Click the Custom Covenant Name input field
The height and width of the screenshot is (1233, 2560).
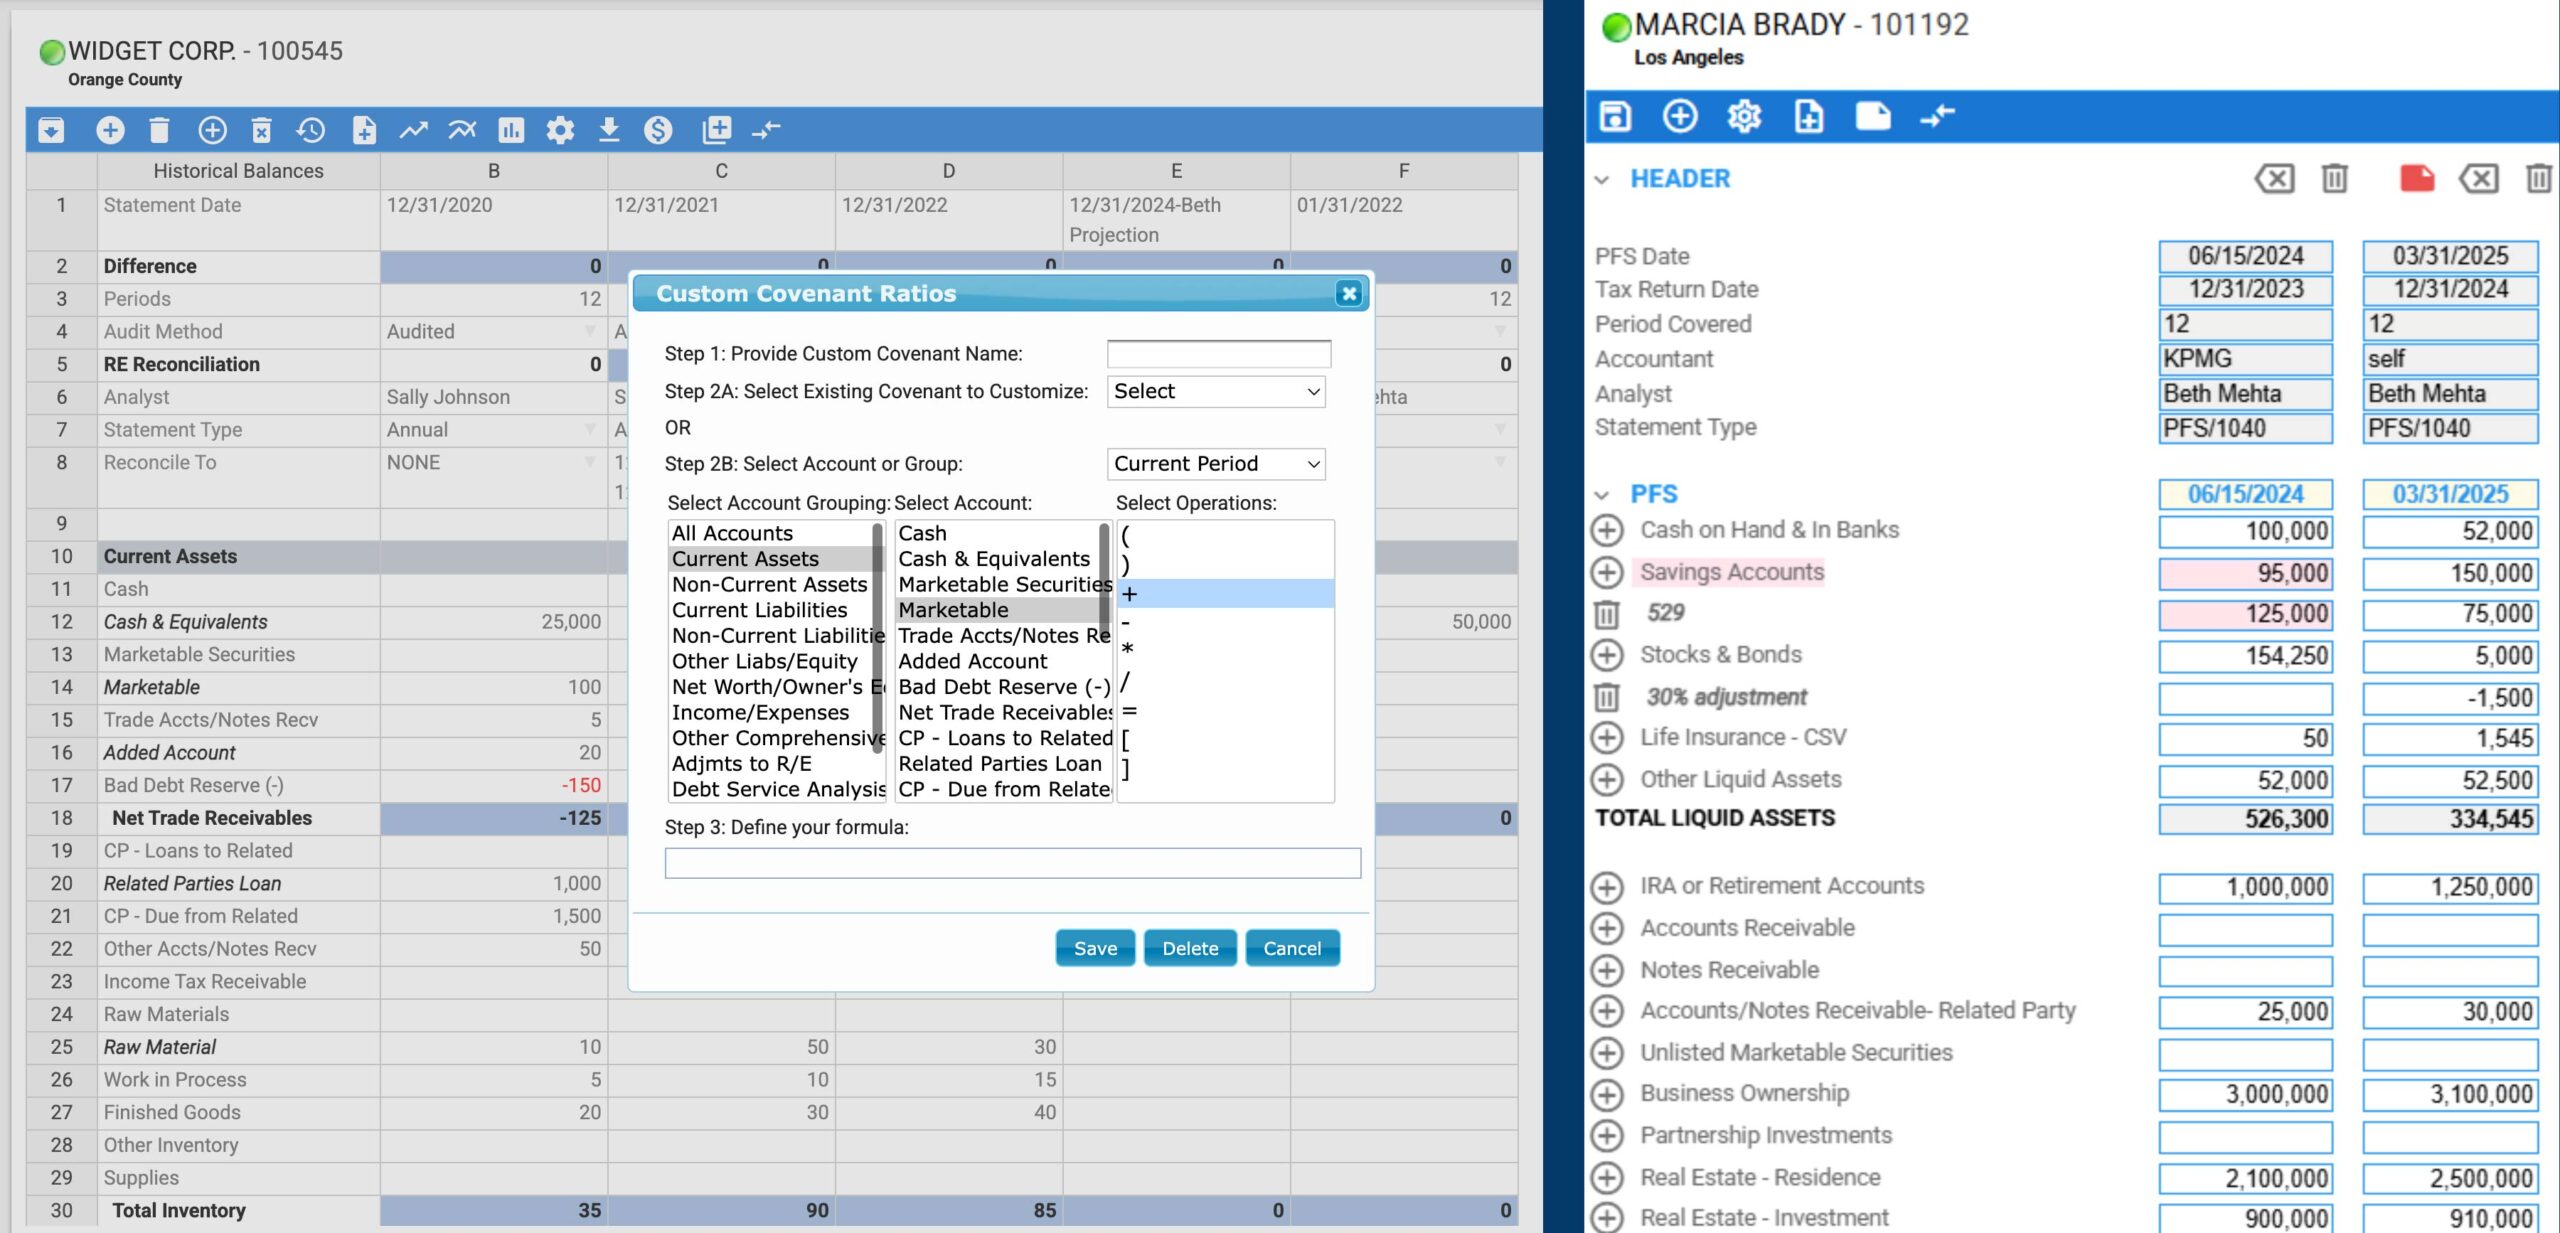click(1219, 354)
